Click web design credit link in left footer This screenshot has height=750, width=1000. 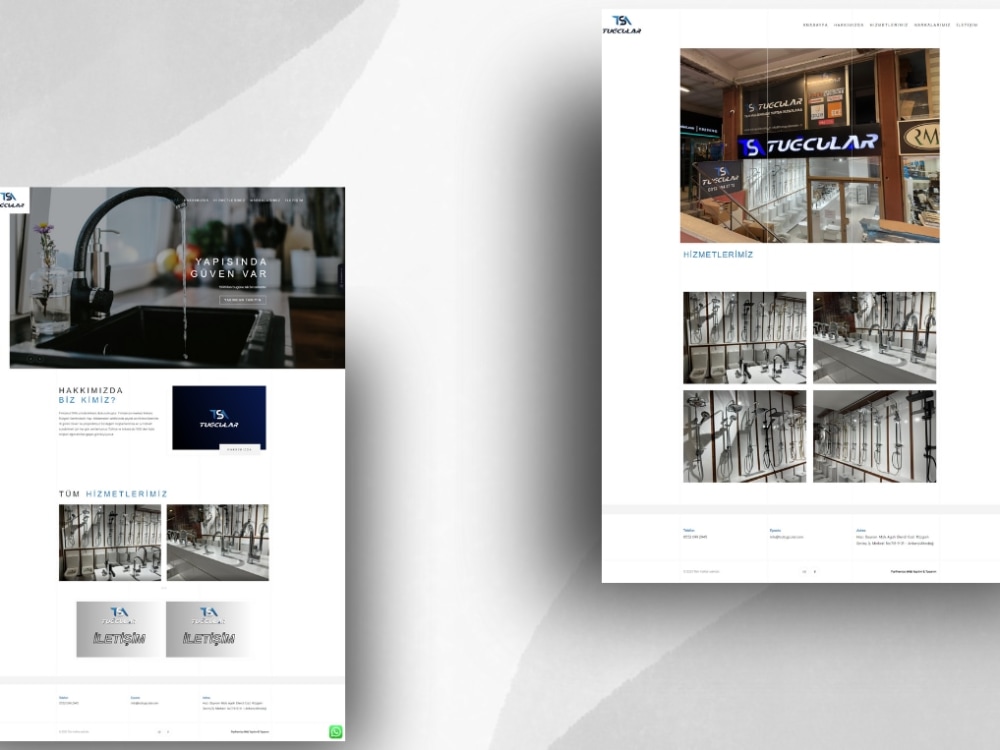click(250, 732)
